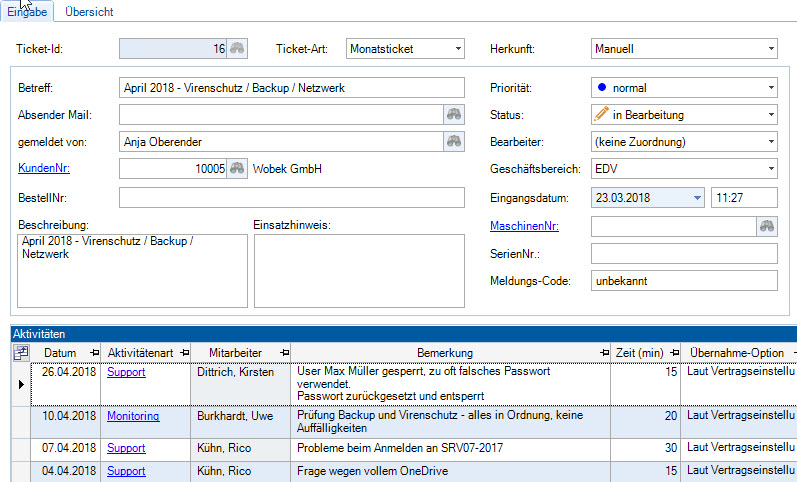
Task: Expand Eingangsdatum date picker
Action: [x=697, y=198]
